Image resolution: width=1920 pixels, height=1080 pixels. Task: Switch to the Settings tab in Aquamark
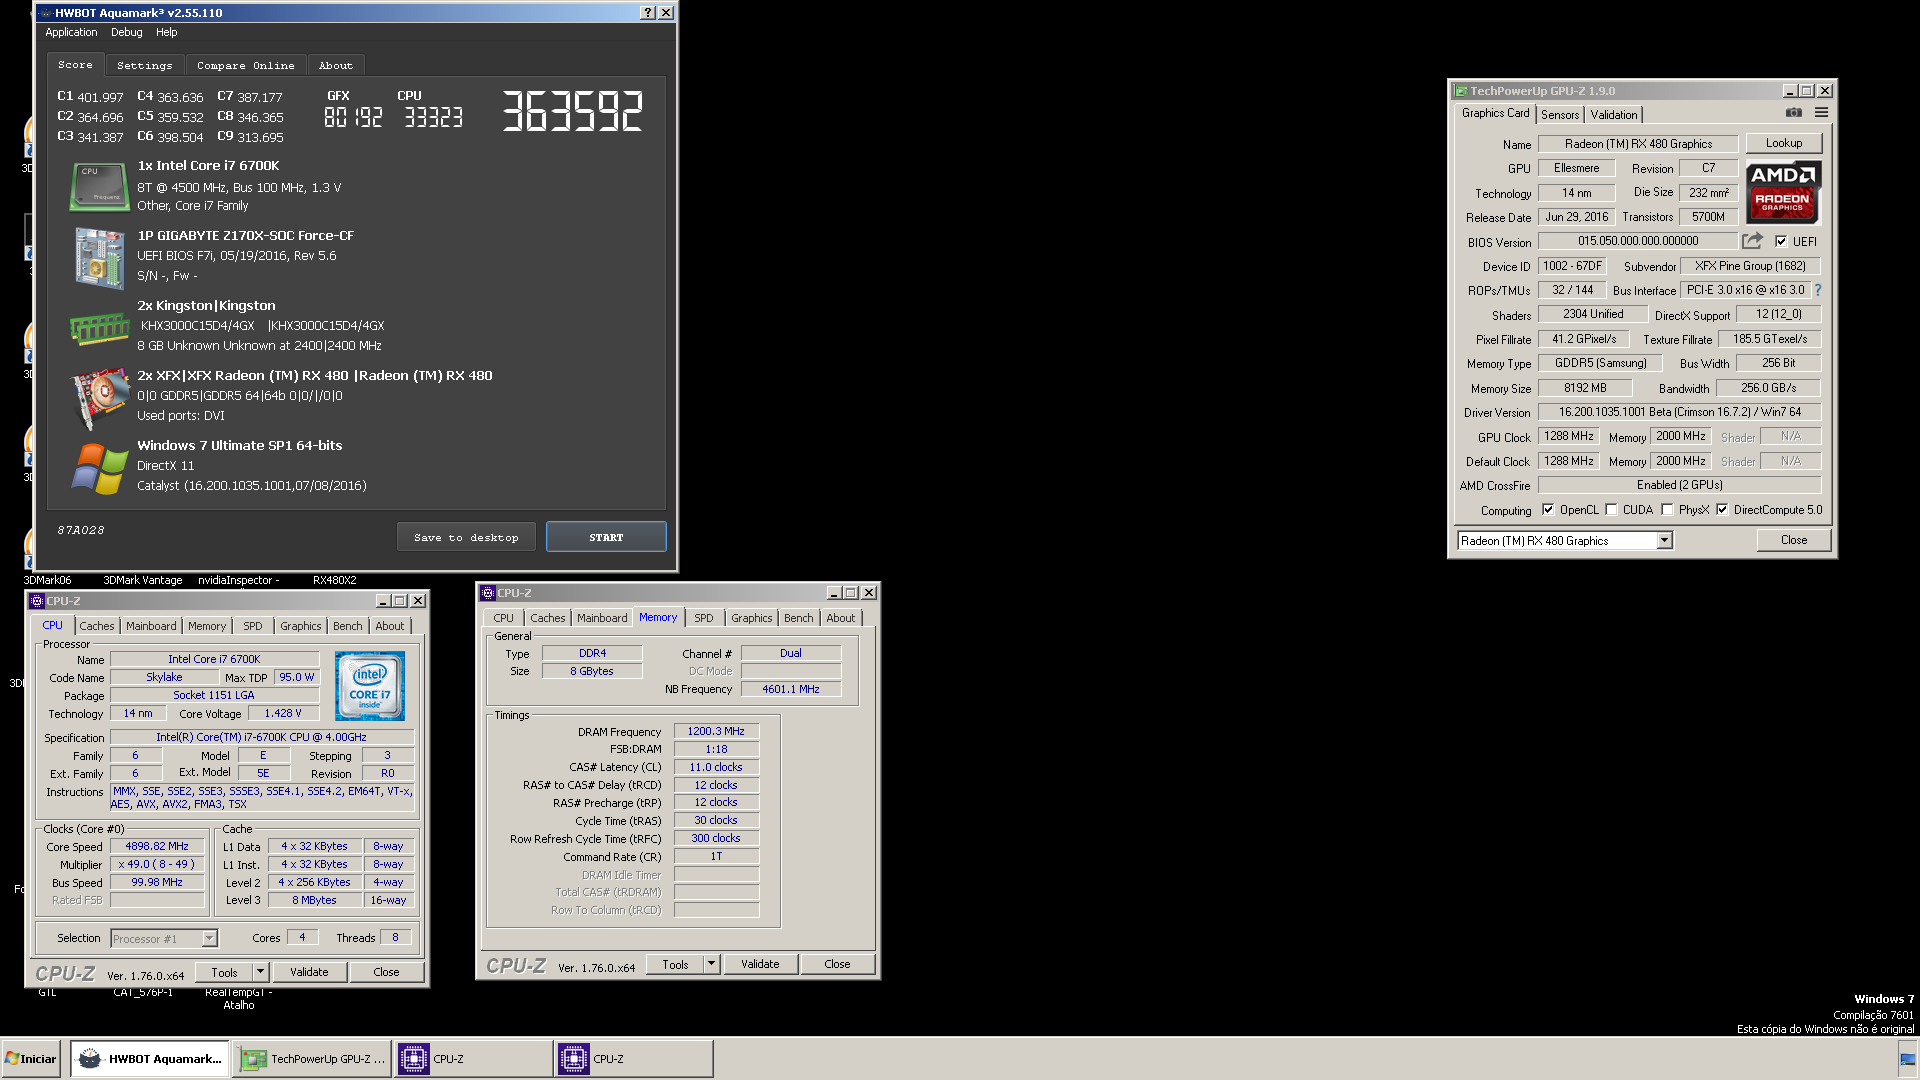pyautogui.click(x=145, y=65)
